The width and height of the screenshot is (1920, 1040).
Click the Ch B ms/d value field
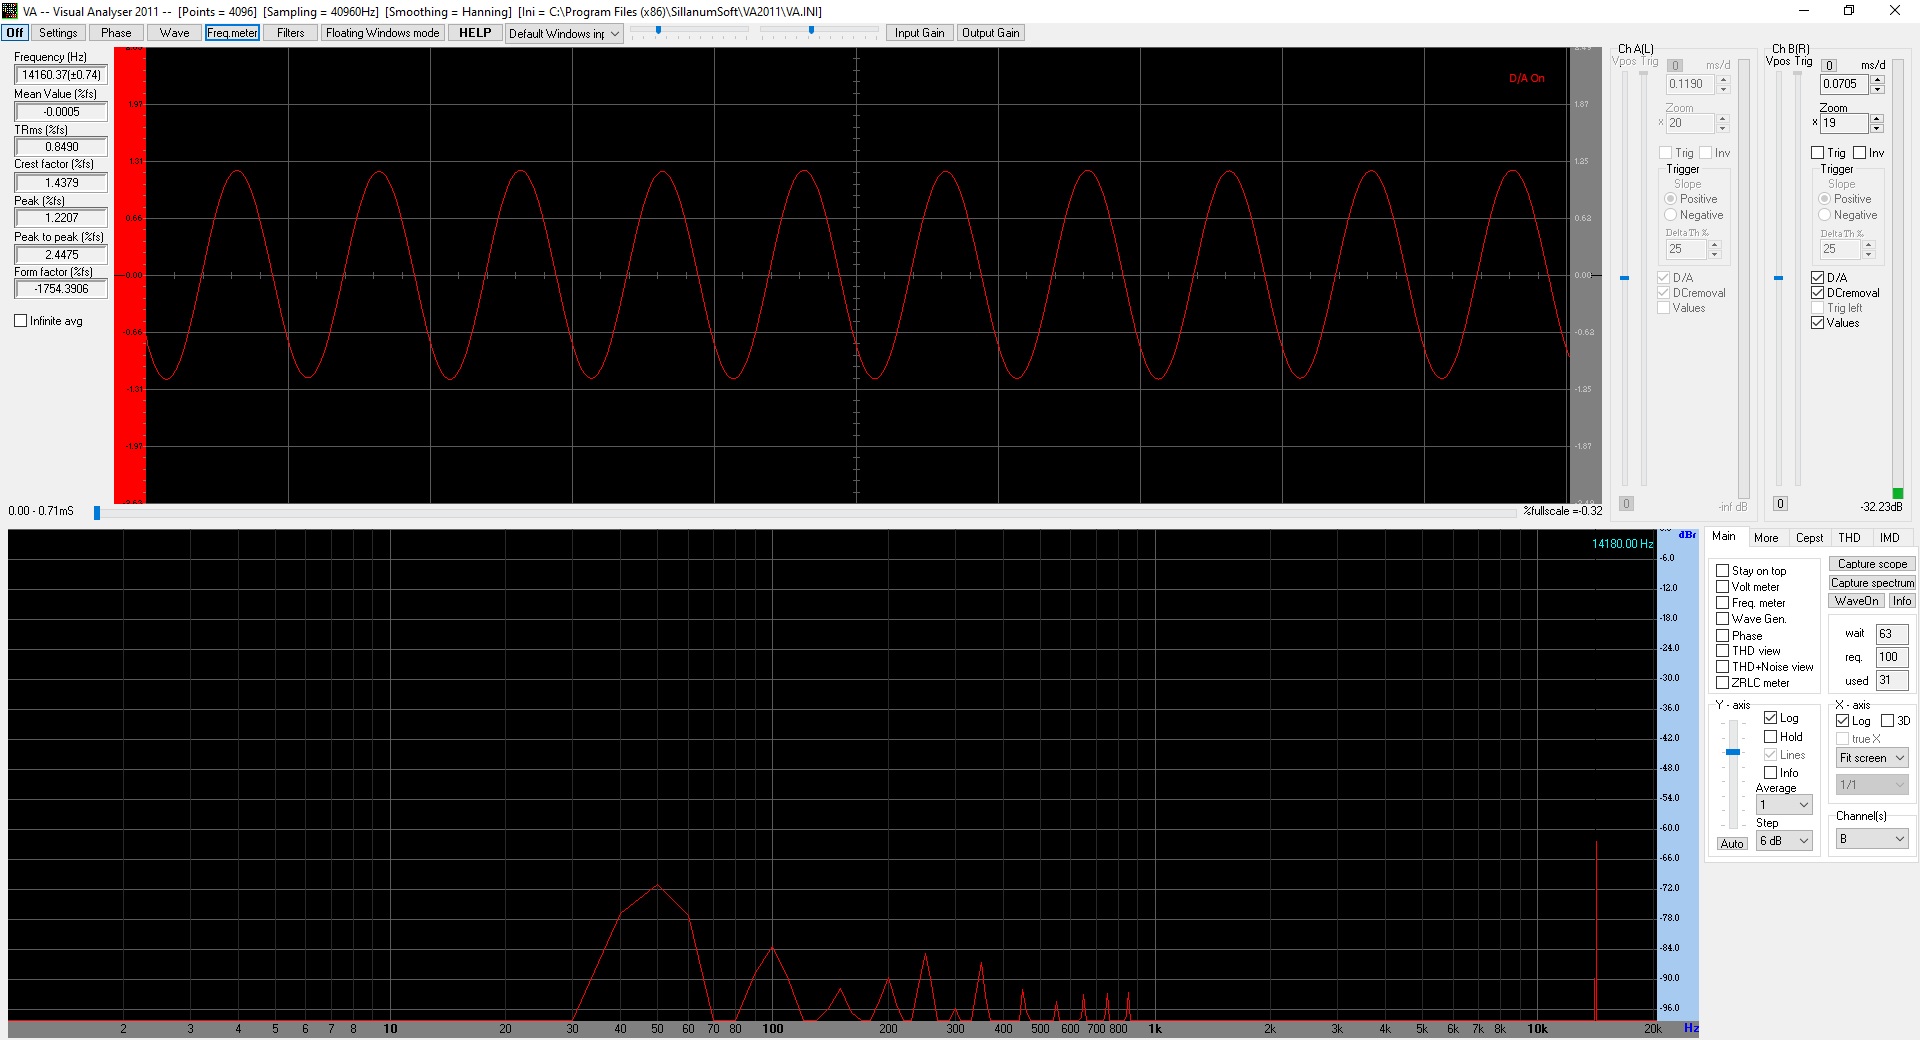coord(1844,84)
